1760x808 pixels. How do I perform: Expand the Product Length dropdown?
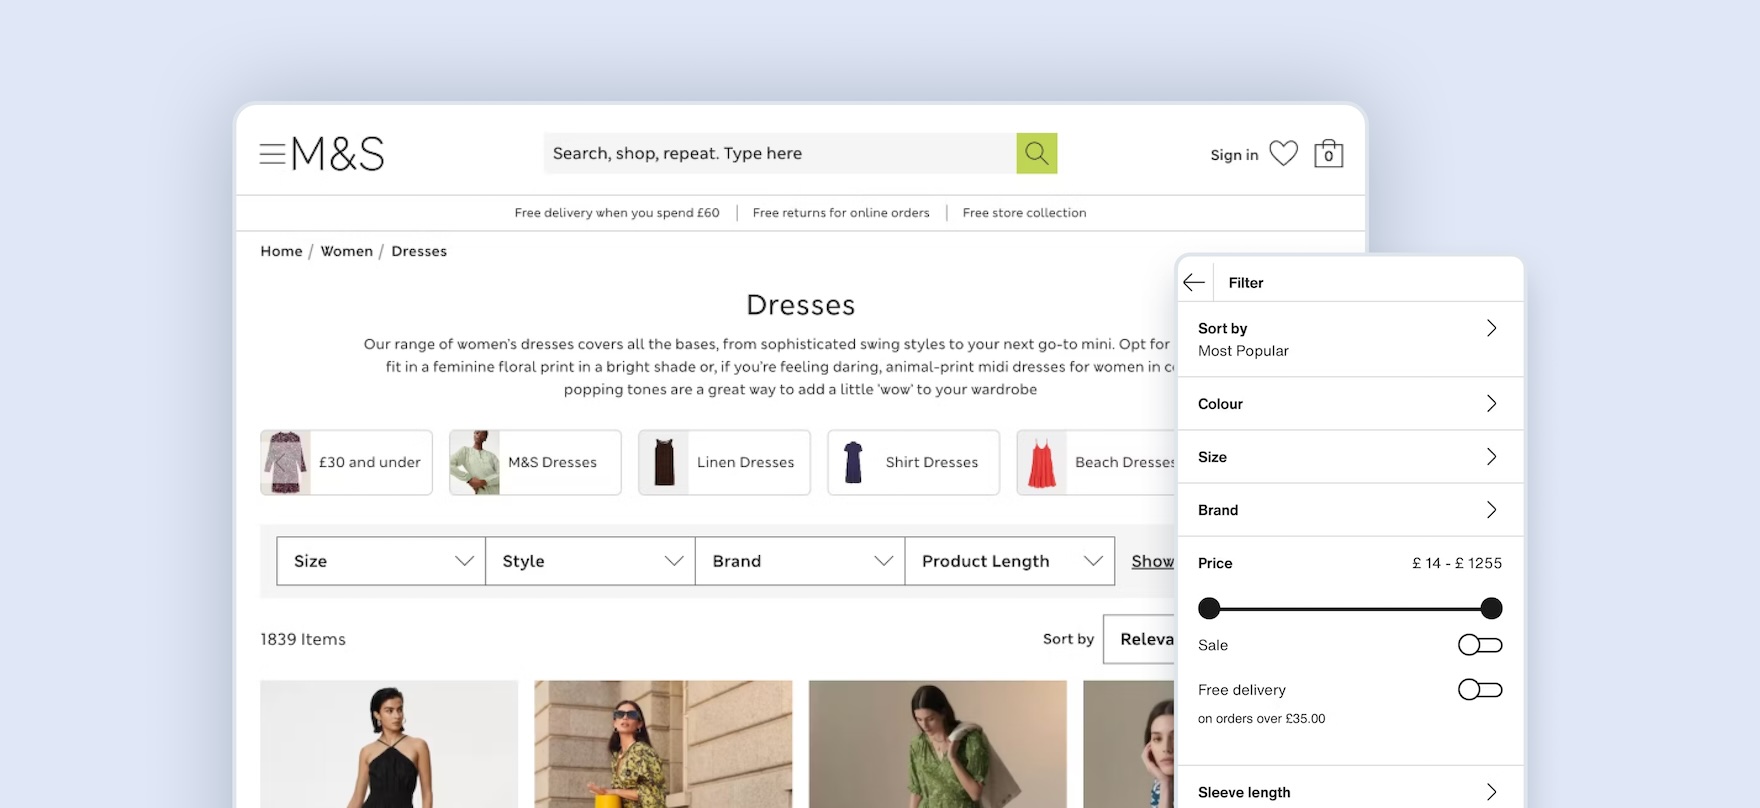tap(1009, 561)
